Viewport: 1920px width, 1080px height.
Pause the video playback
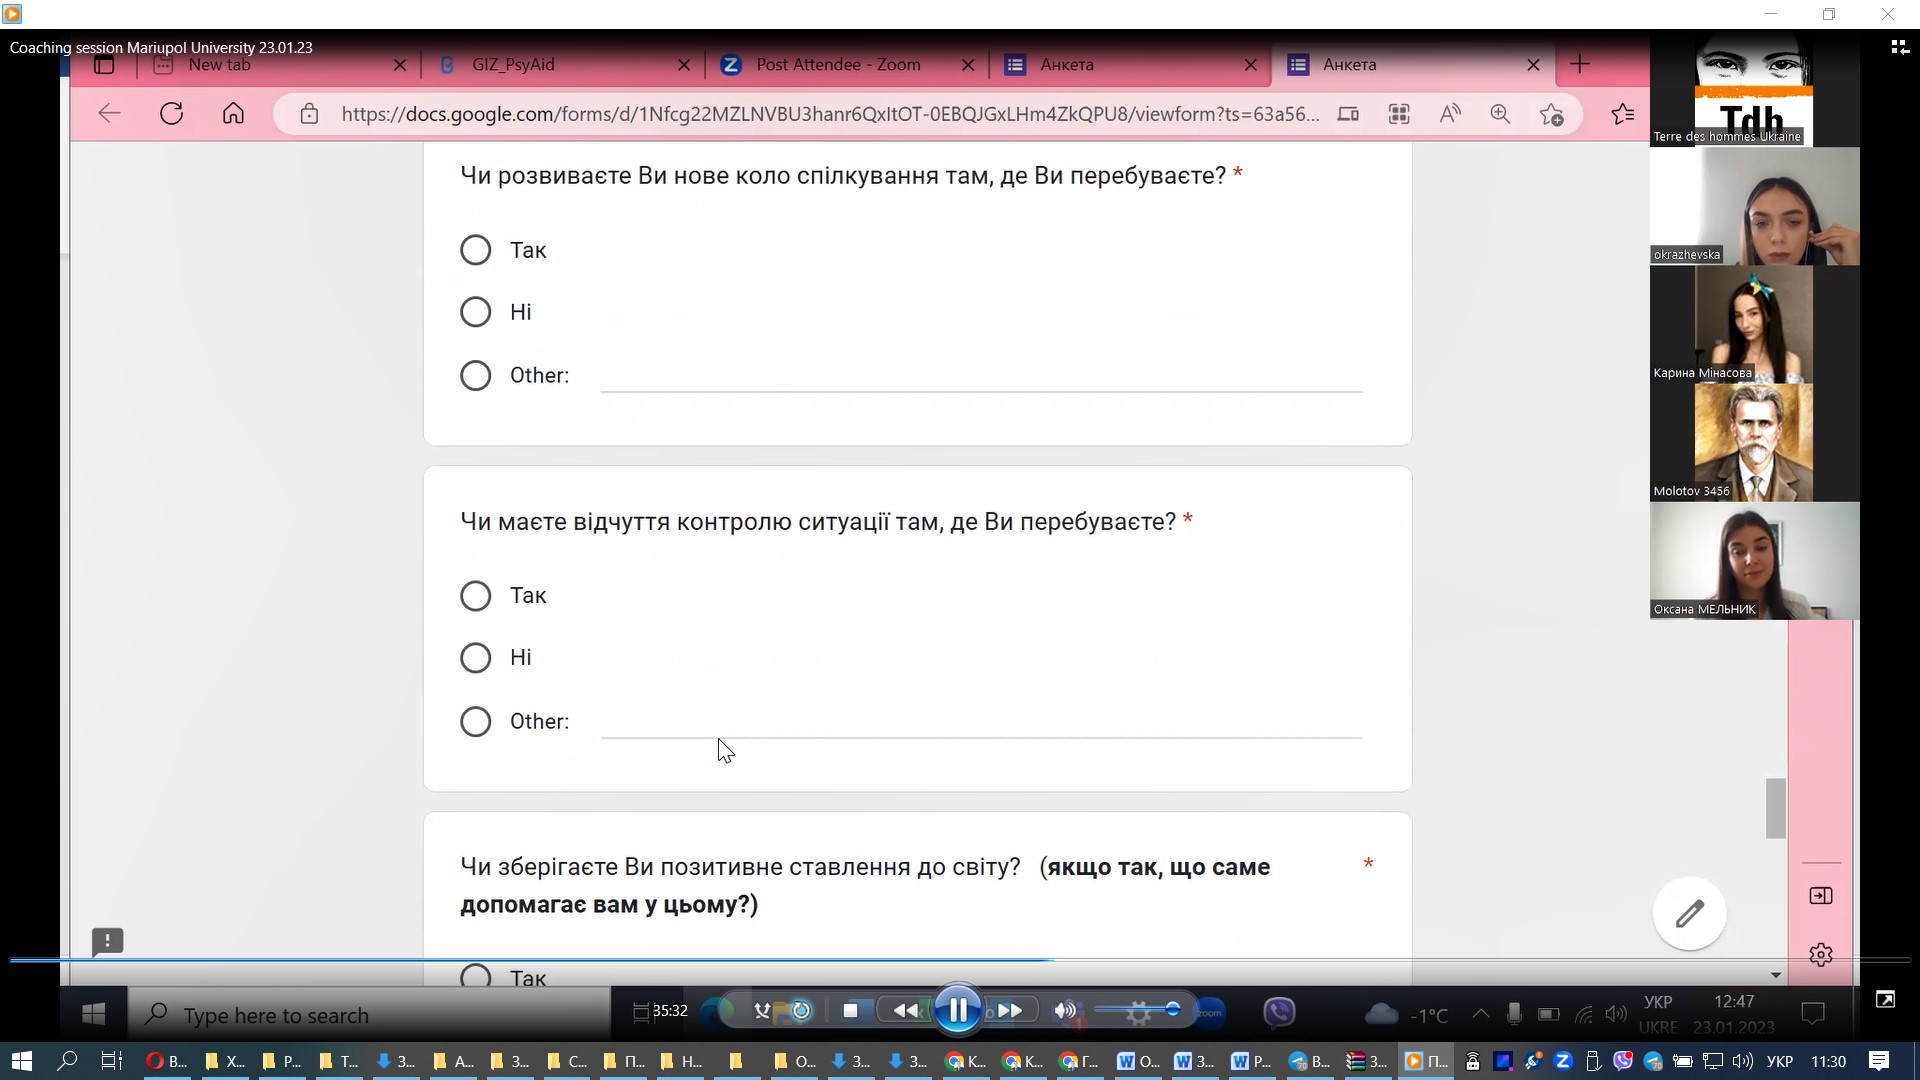957,1011
